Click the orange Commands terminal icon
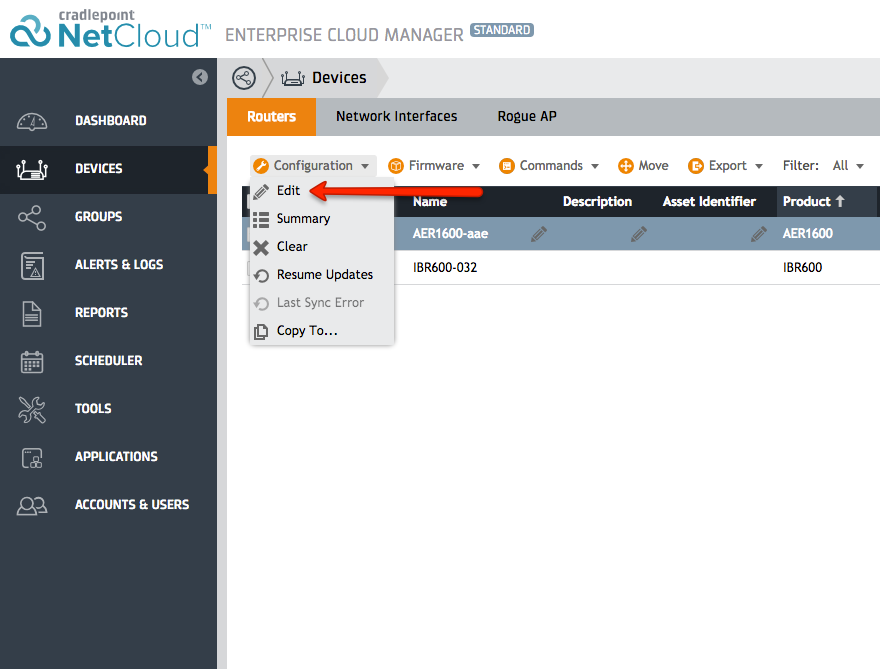Image resolution: width=880 pixels, height=669 pixels. coord(507,166)
